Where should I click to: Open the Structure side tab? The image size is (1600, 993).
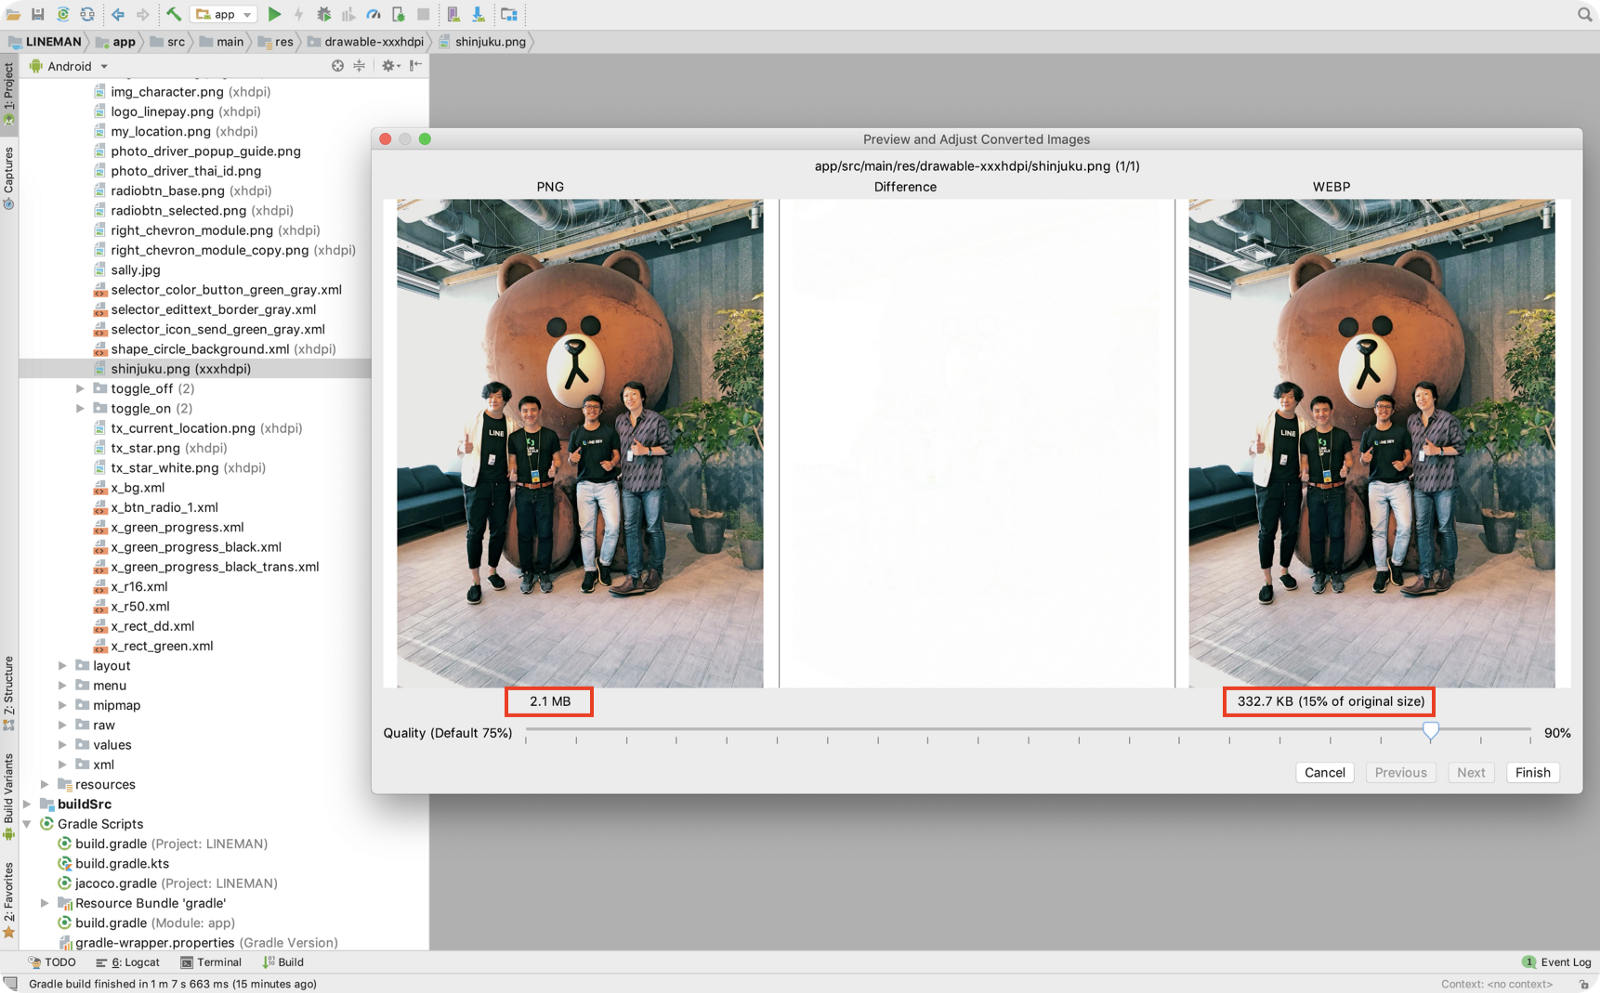coord(9,693)
